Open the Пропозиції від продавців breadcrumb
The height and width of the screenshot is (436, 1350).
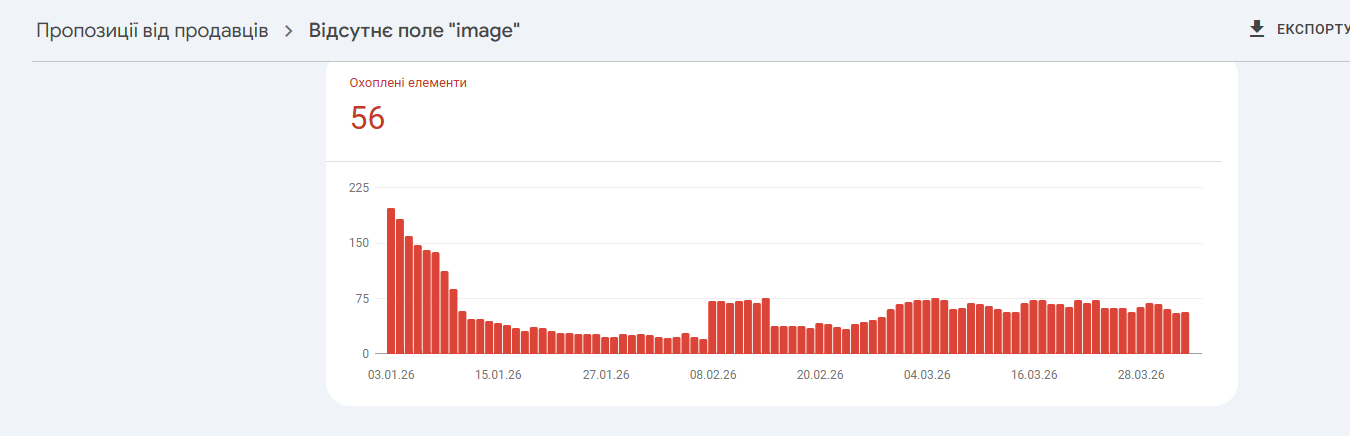click(152, 30)
